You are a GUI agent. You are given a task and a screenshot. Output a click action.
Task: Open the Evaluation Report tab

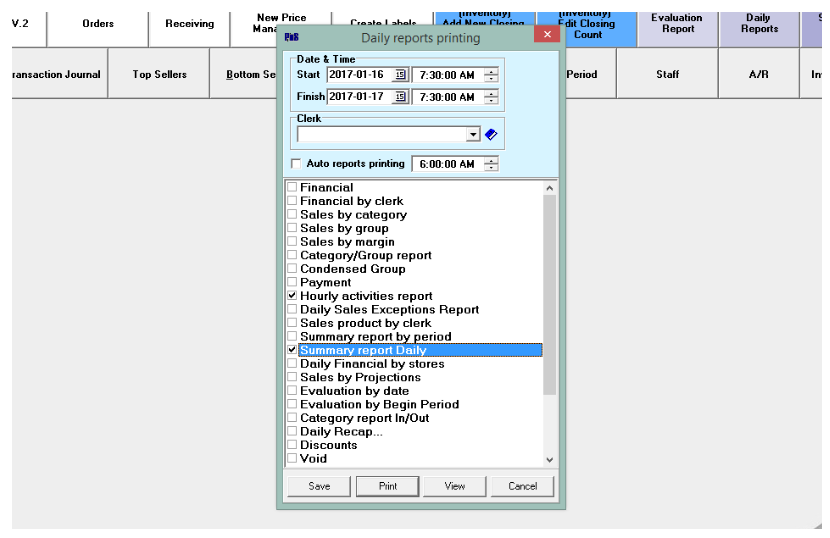(x=676, y=24)
